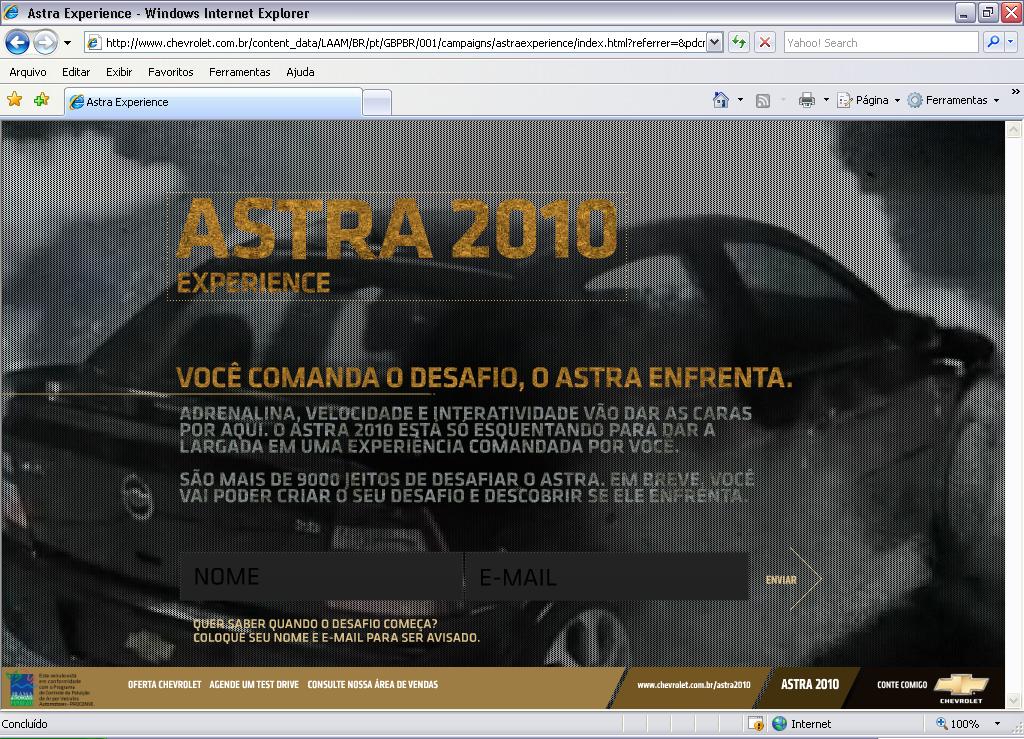Click the Chevrolet bowtie logo
This screenshot has height=739, width=1024.
(961, 688)
